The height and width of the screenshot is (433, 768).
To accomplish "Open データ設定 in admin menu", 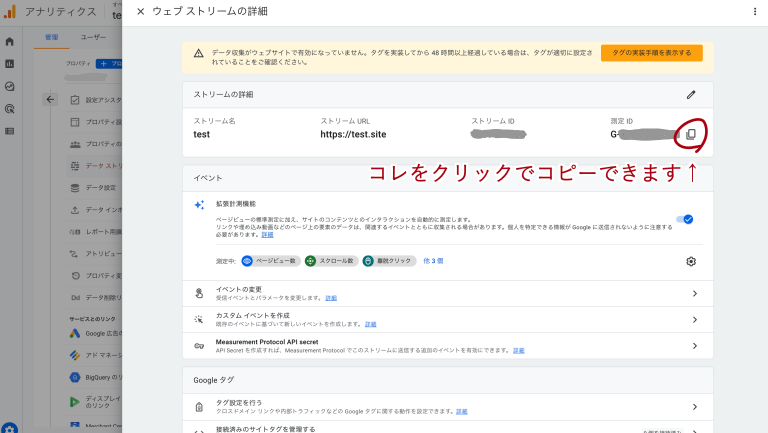I will tap(96, 188).
